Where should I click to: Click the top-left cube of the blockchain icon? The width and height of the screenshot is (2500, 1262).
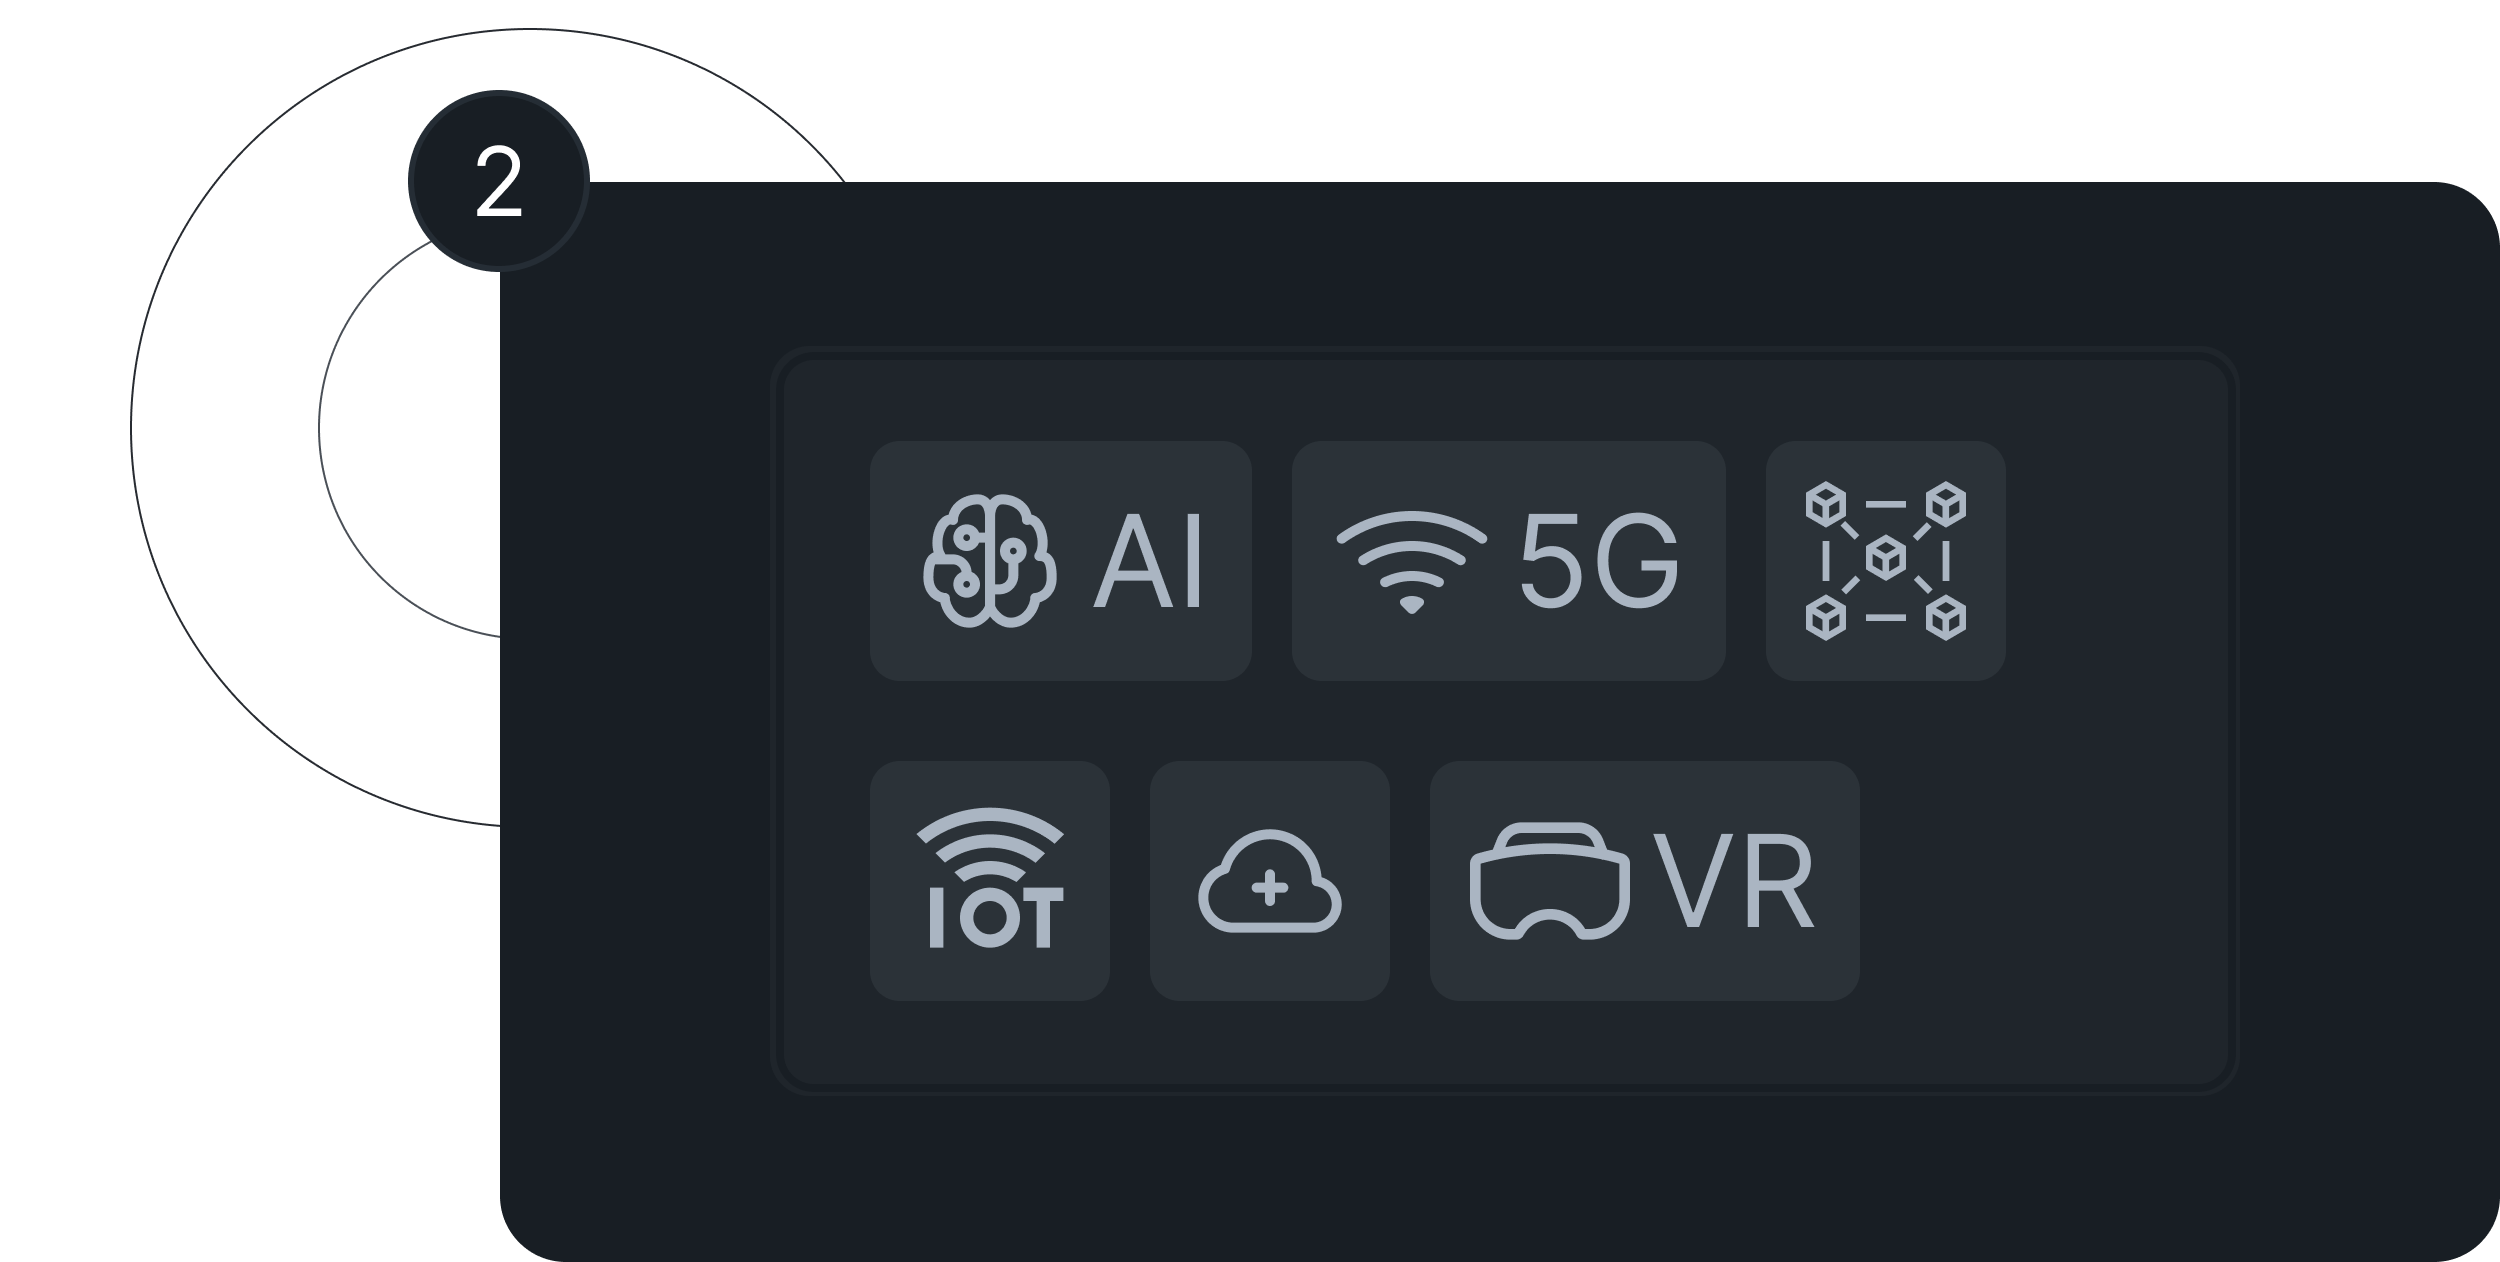click(x=1825, y=504)
